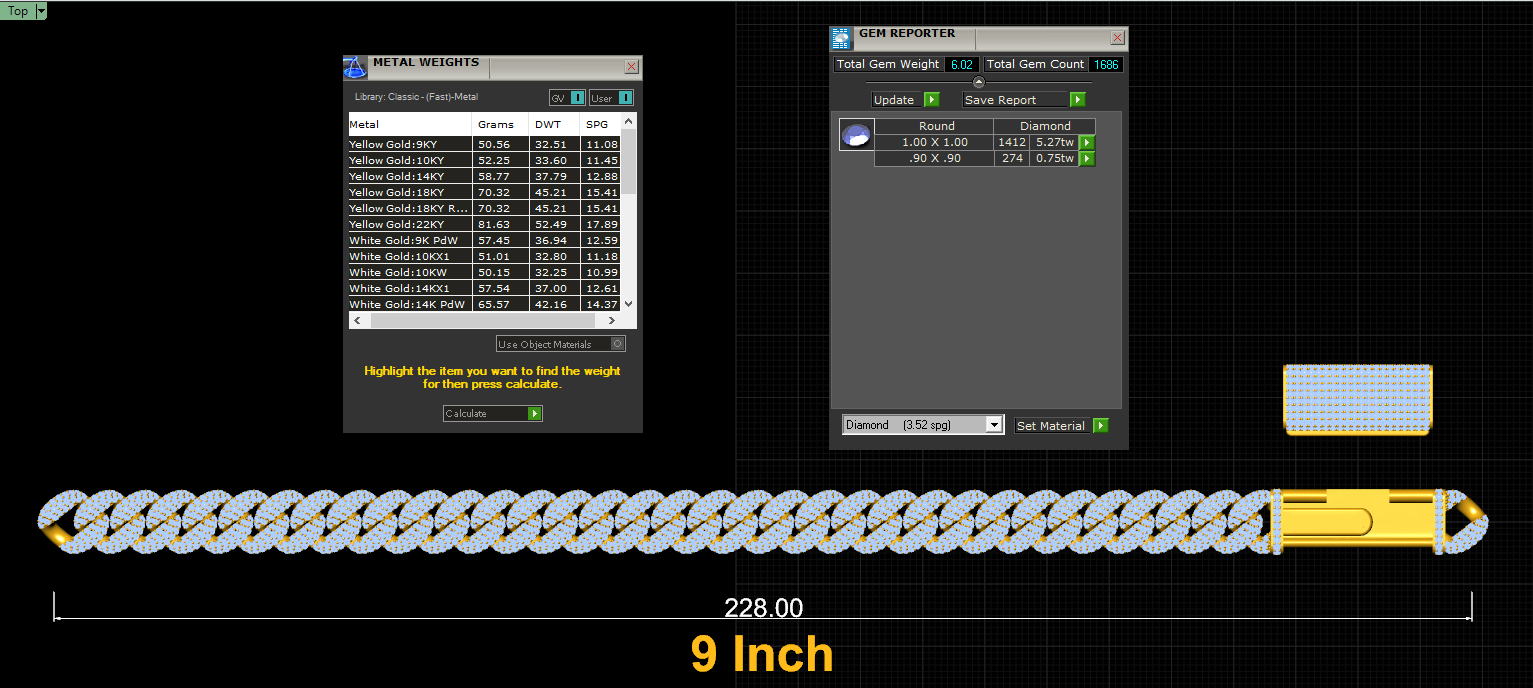Close the Gem Reporter panel

click(x=1117, y=38)
